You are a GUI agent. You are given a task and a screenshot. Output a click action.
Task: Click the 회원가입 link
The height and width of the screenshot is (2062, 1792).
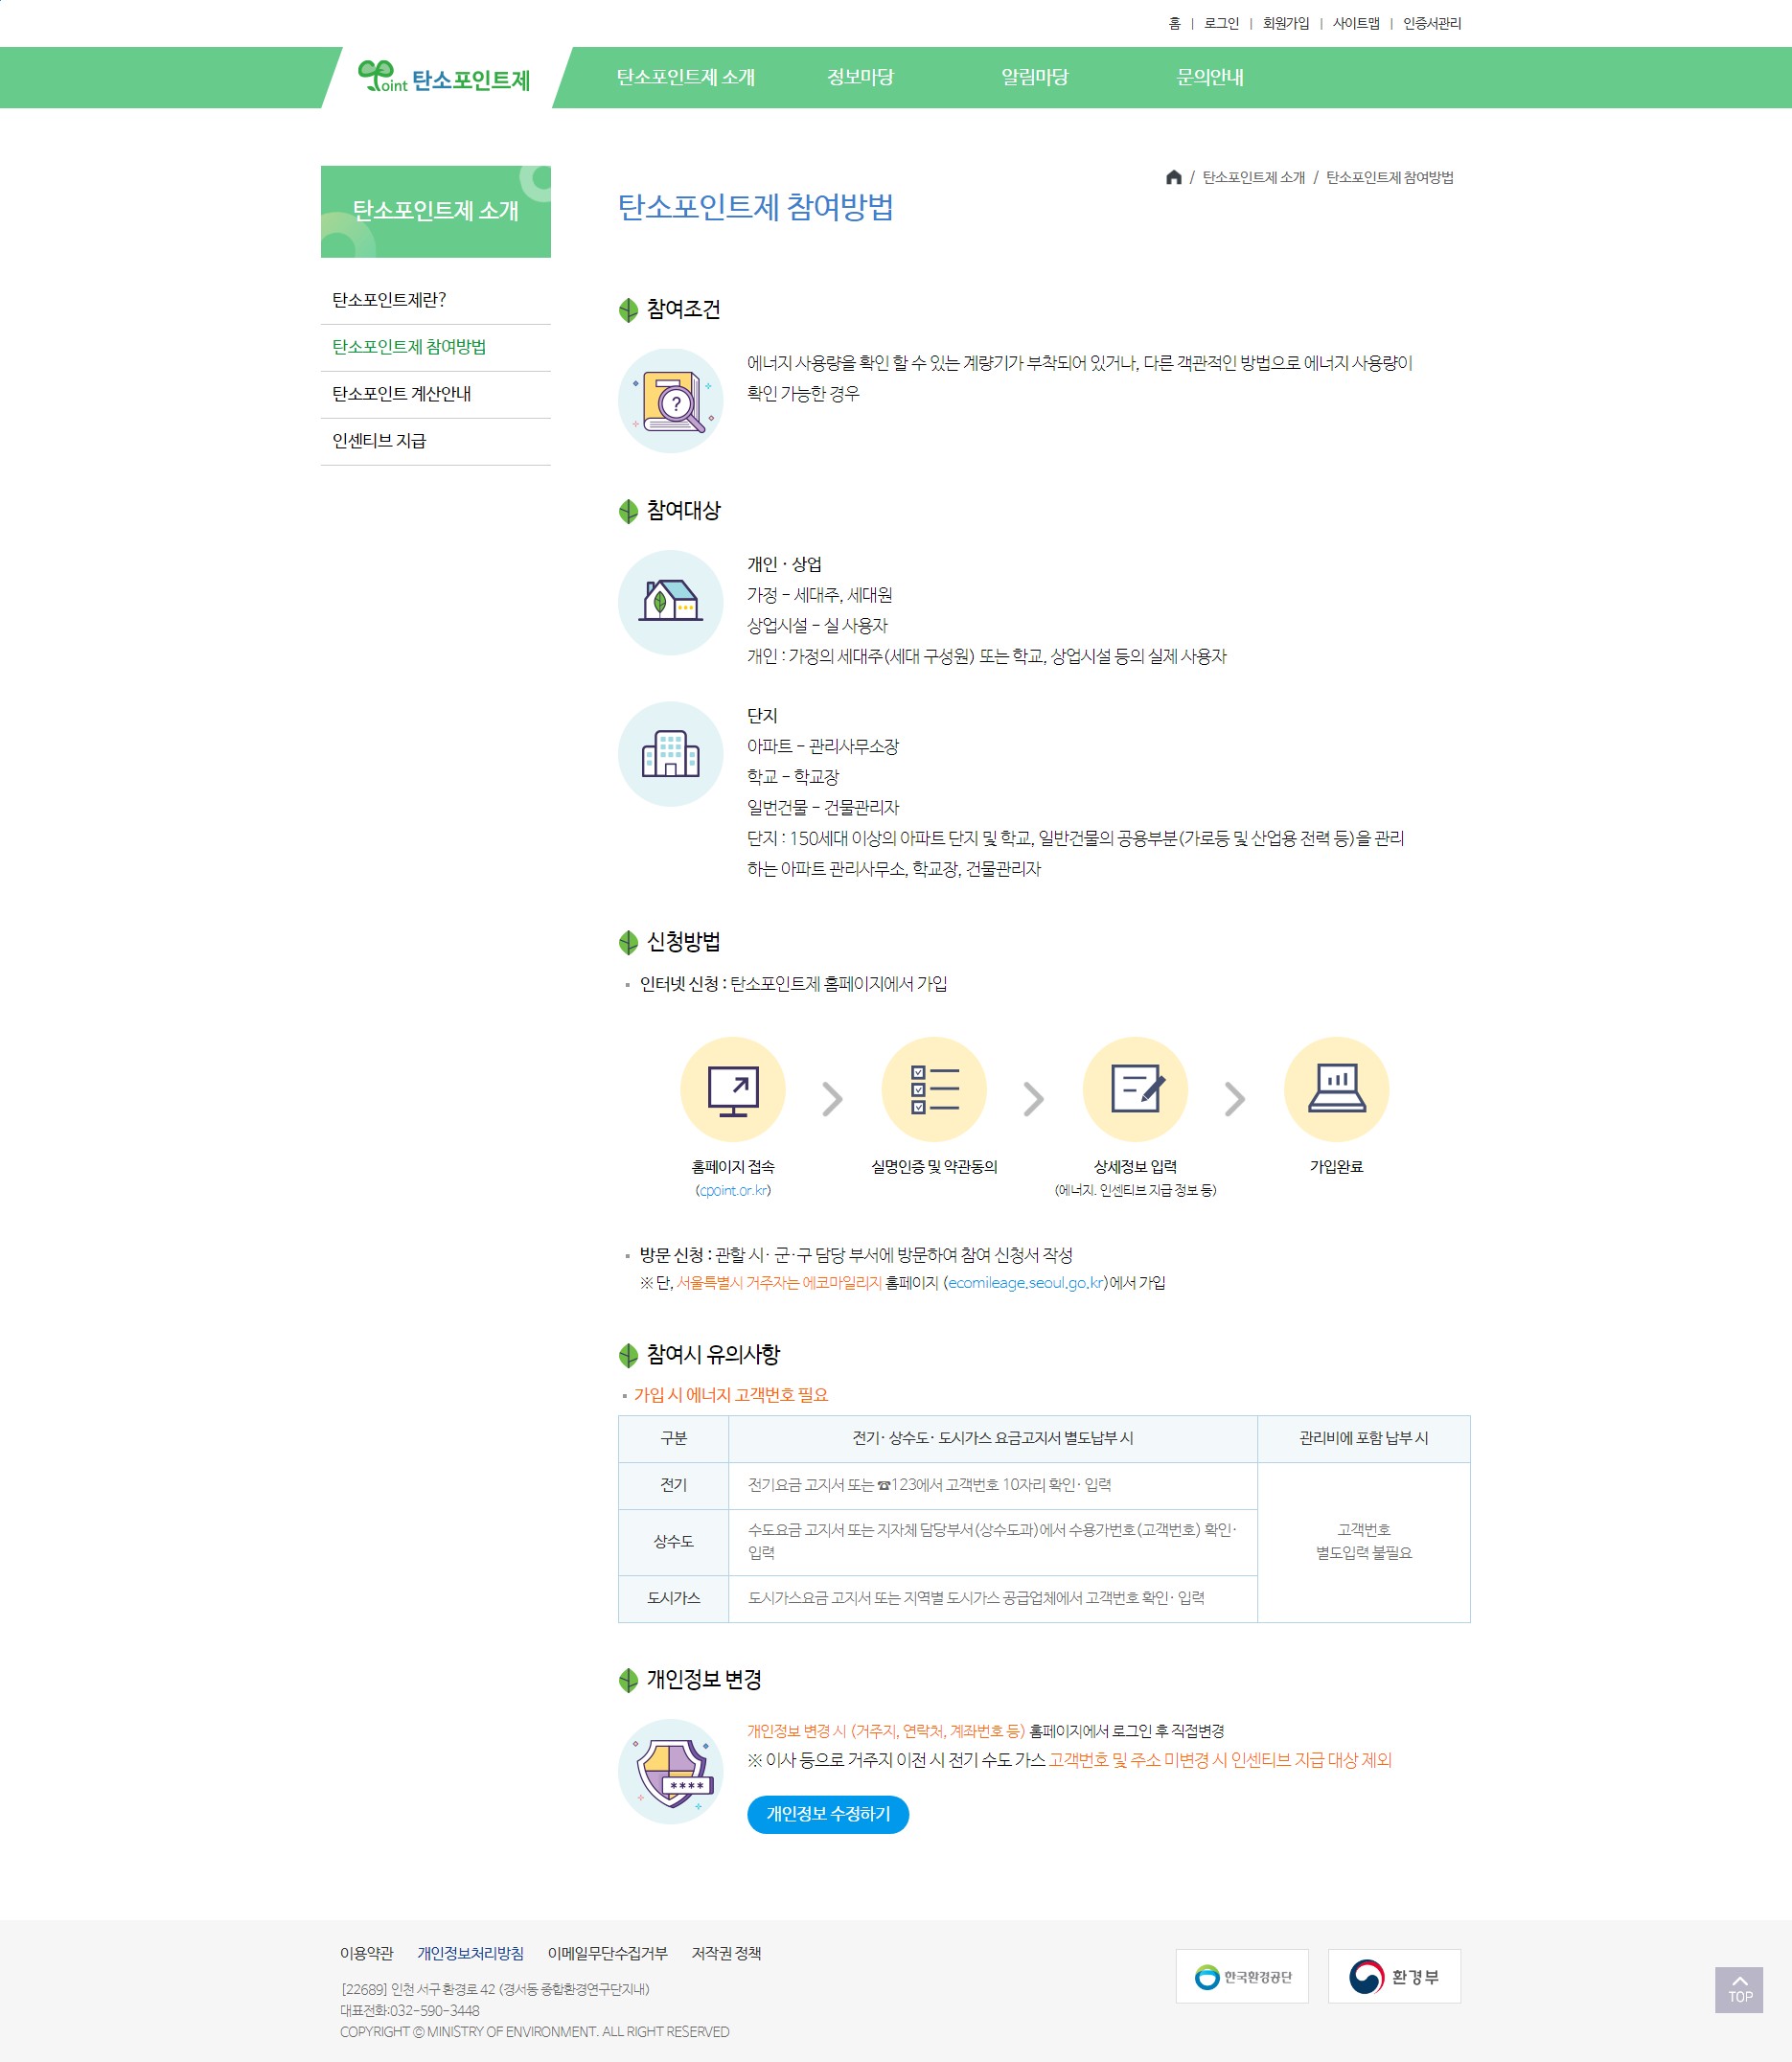coord(1285,23)
